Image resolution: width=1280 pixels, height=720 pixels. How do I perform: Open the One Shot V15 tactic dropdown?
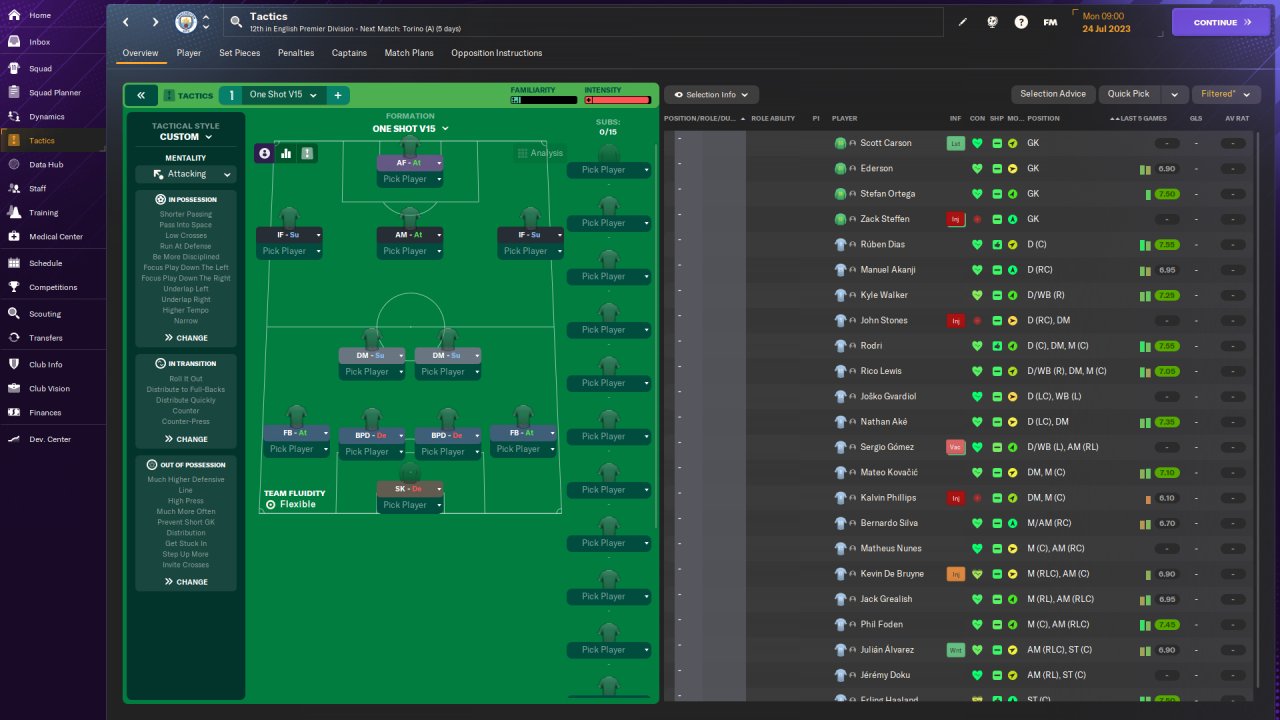point(284,95)
